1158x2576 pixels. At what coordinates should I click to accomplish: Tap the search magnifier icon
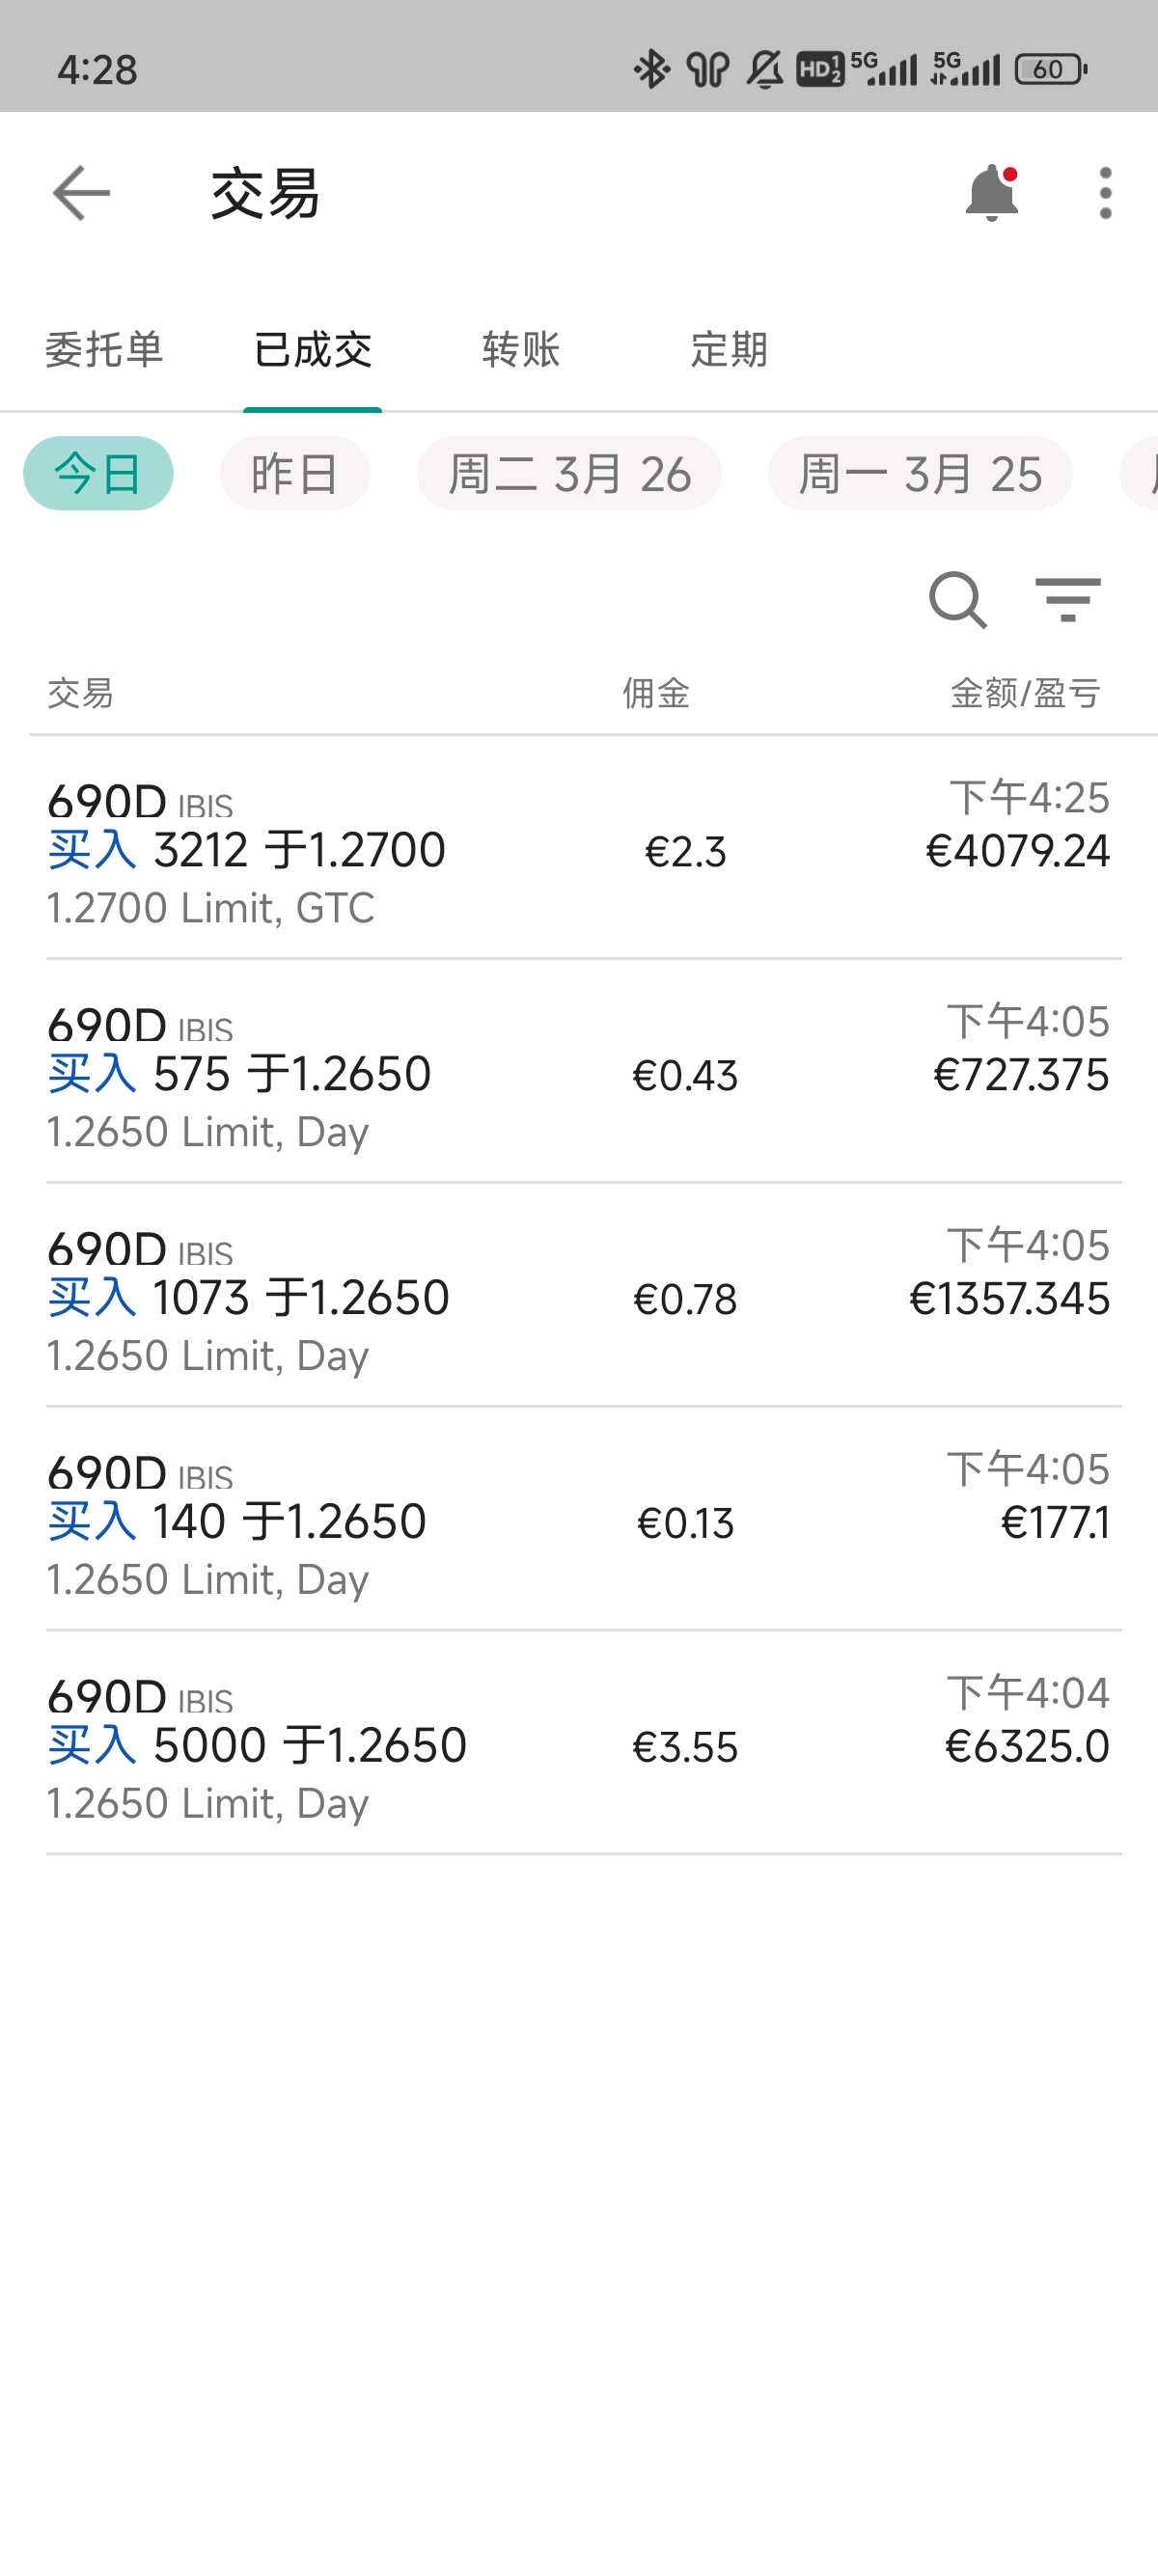(957, 599)
